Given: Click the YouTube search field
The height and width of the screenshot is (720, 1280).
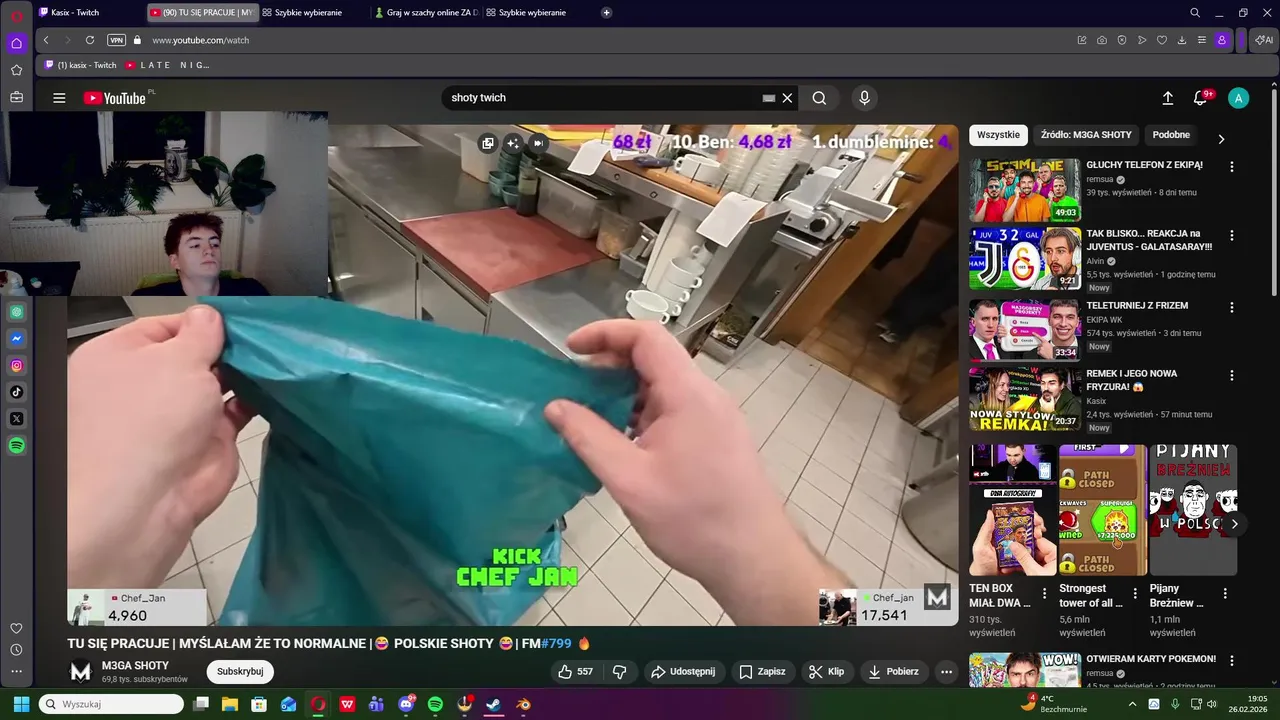Looking at the screenshot, I should [x=600, y=98].
